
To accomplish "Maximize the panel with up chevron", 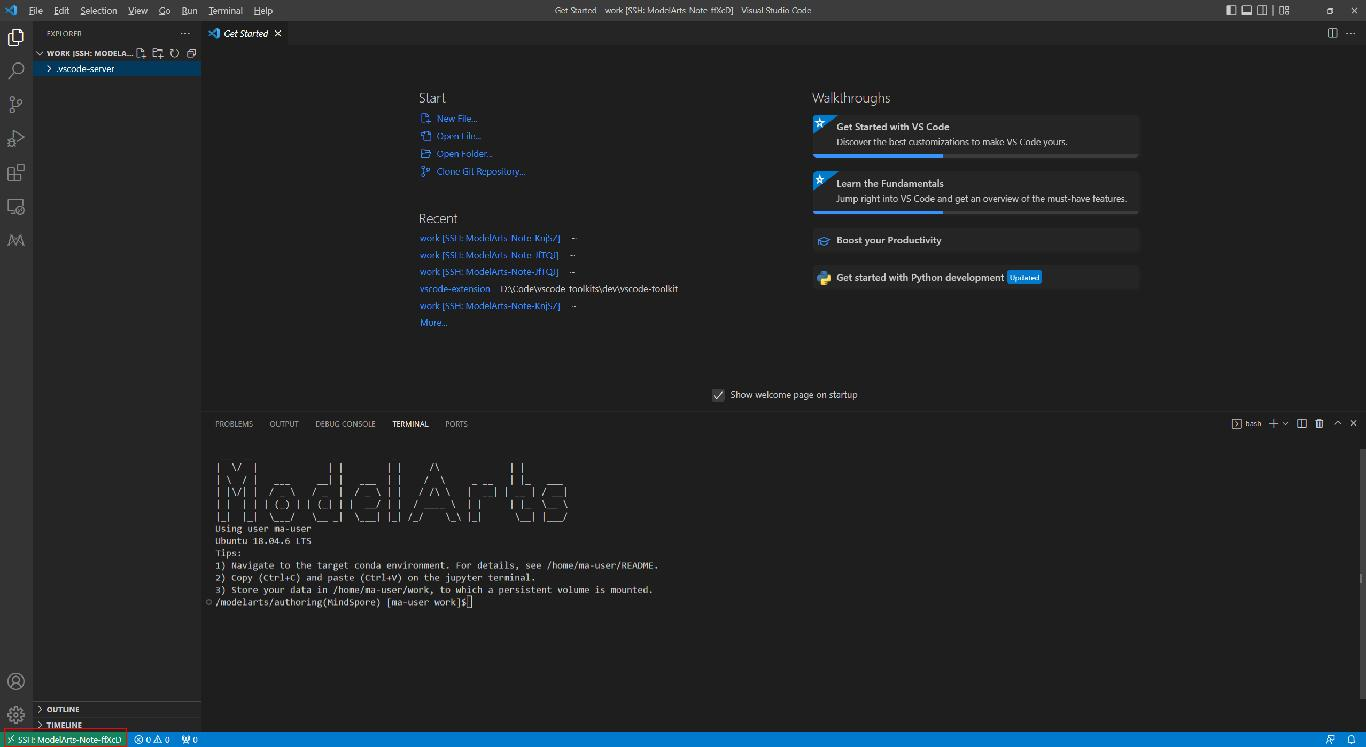I will (1337, 424).
